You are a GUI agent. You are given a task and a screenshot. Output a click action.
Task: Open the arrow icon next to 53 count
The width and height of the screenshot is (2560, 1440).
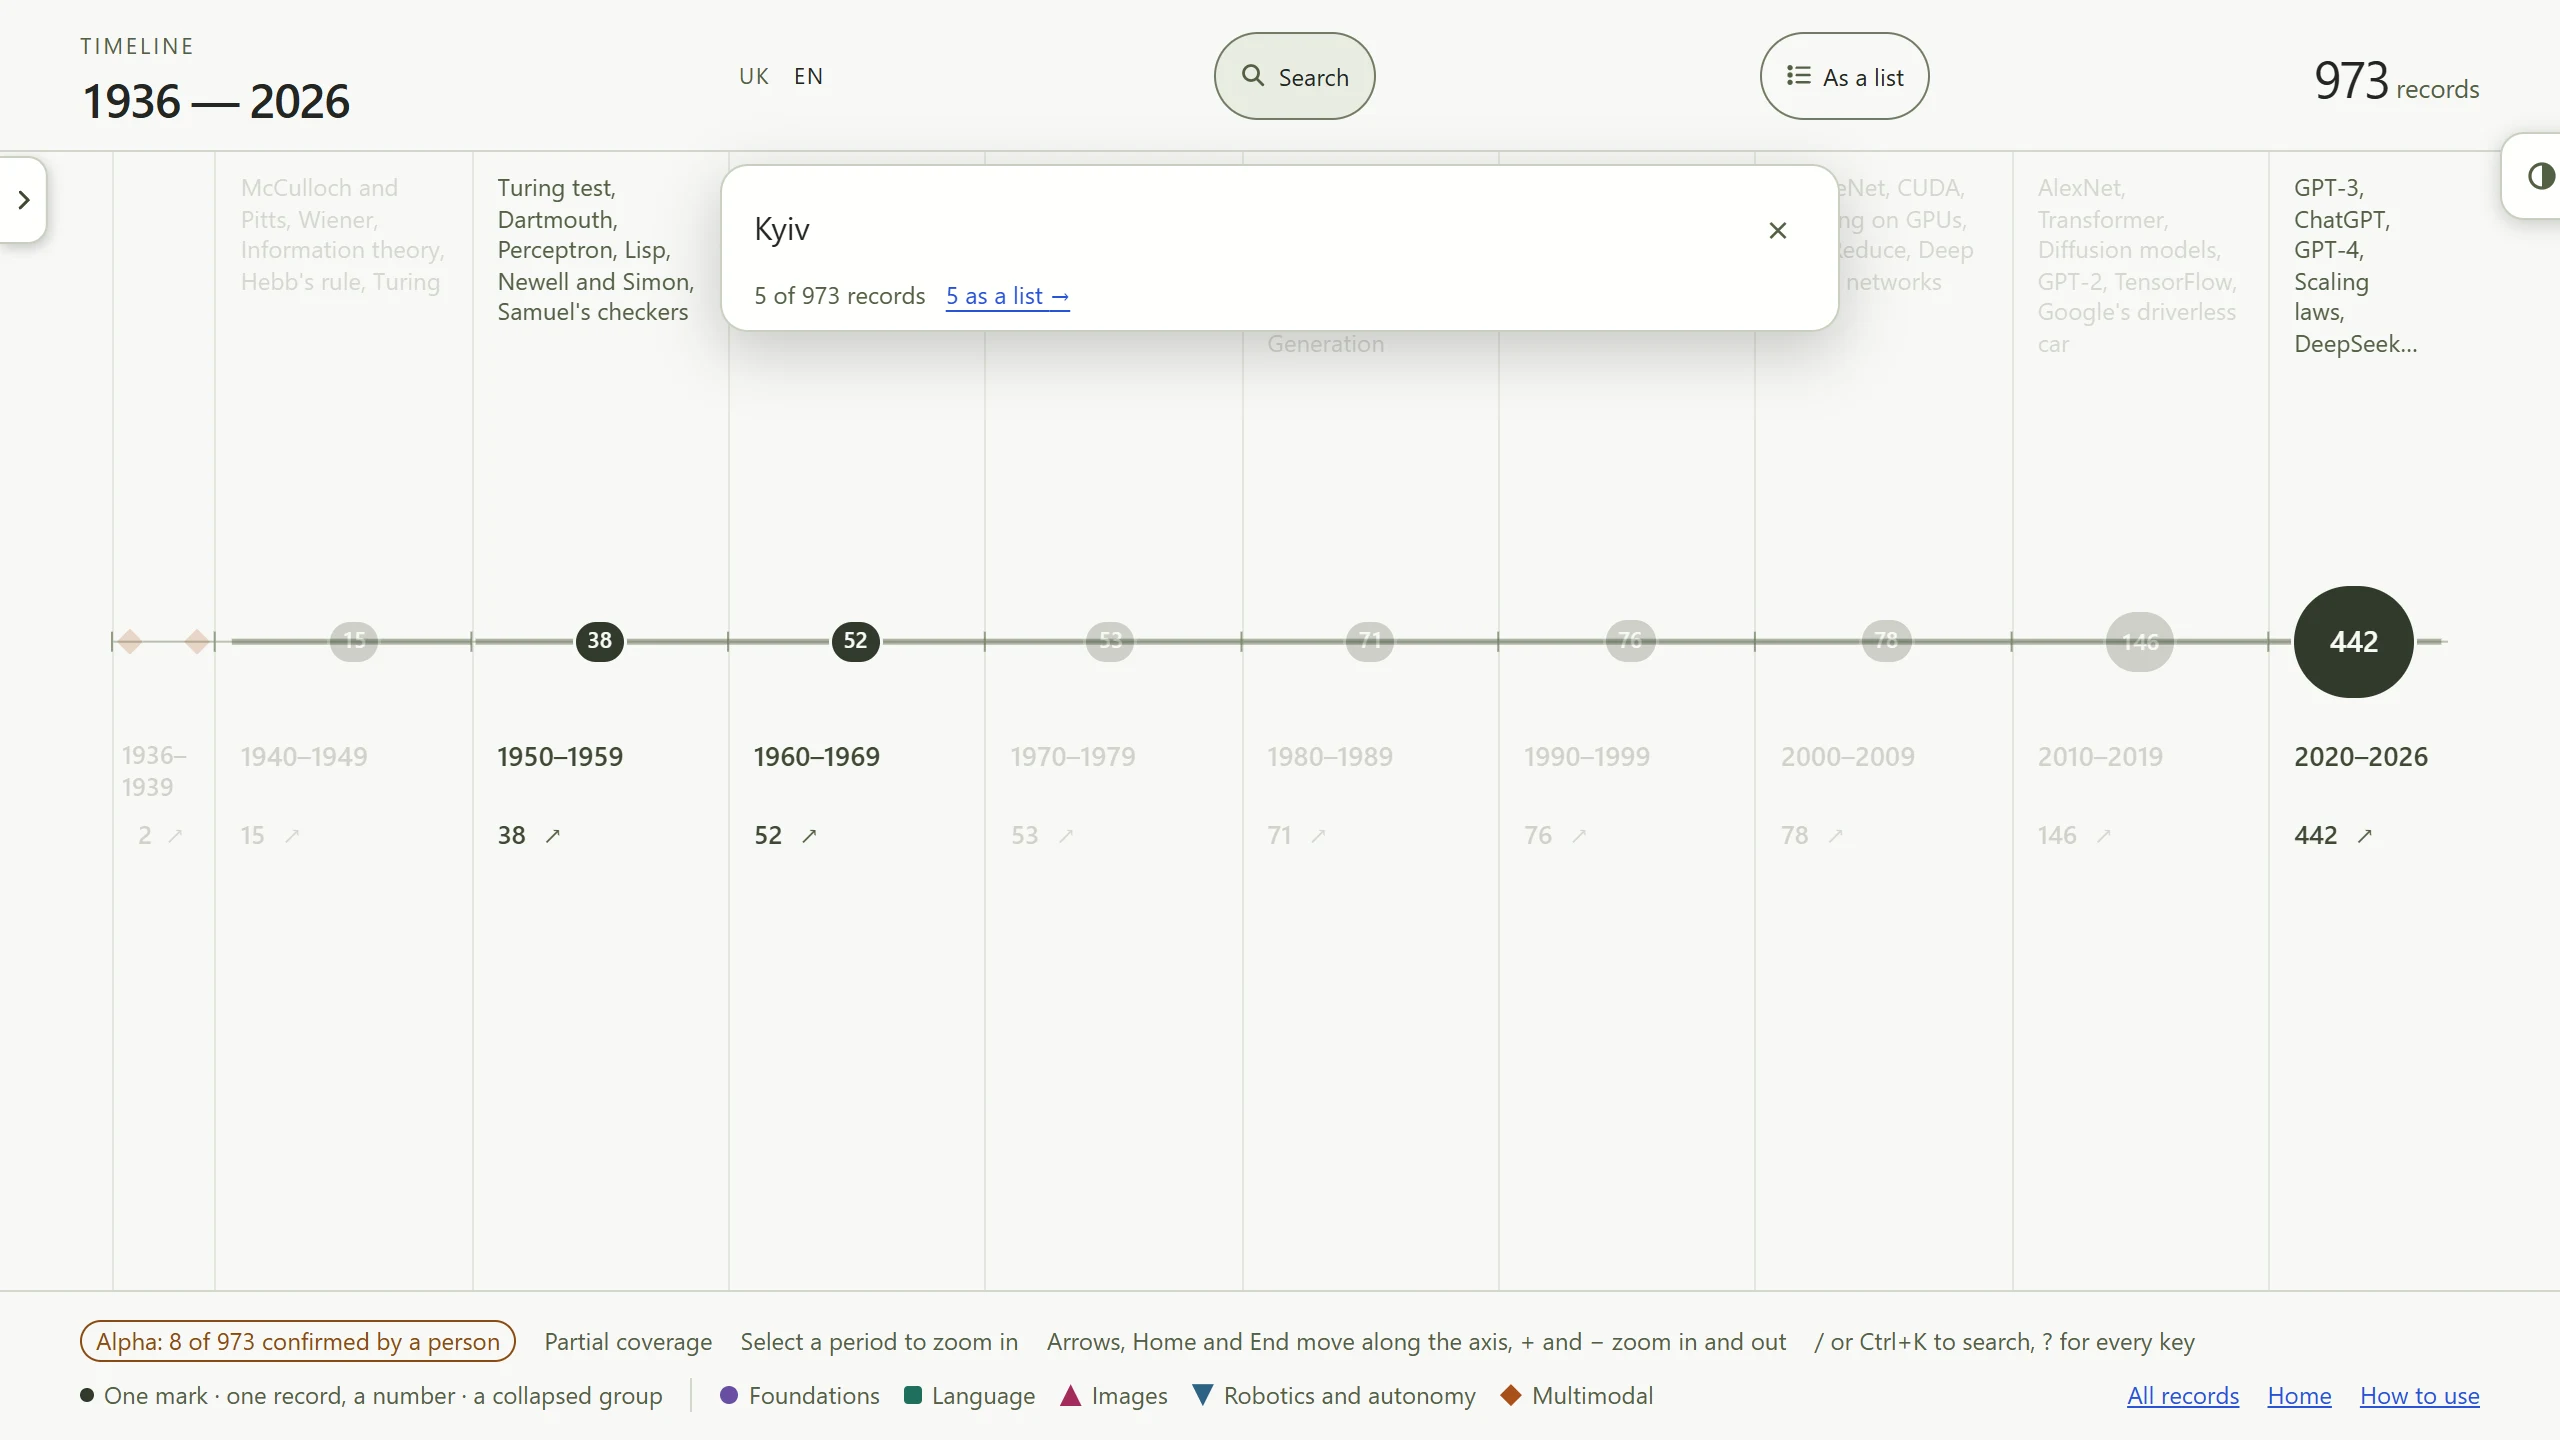(1066, 836)
